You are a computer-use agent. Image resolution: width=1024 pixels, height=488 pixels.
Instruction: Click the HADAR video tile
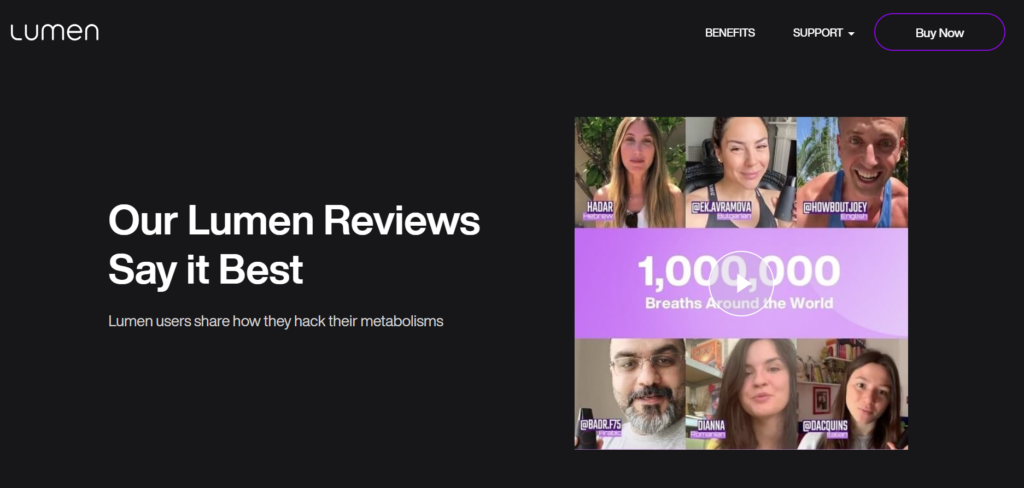(x=630, y=165)
